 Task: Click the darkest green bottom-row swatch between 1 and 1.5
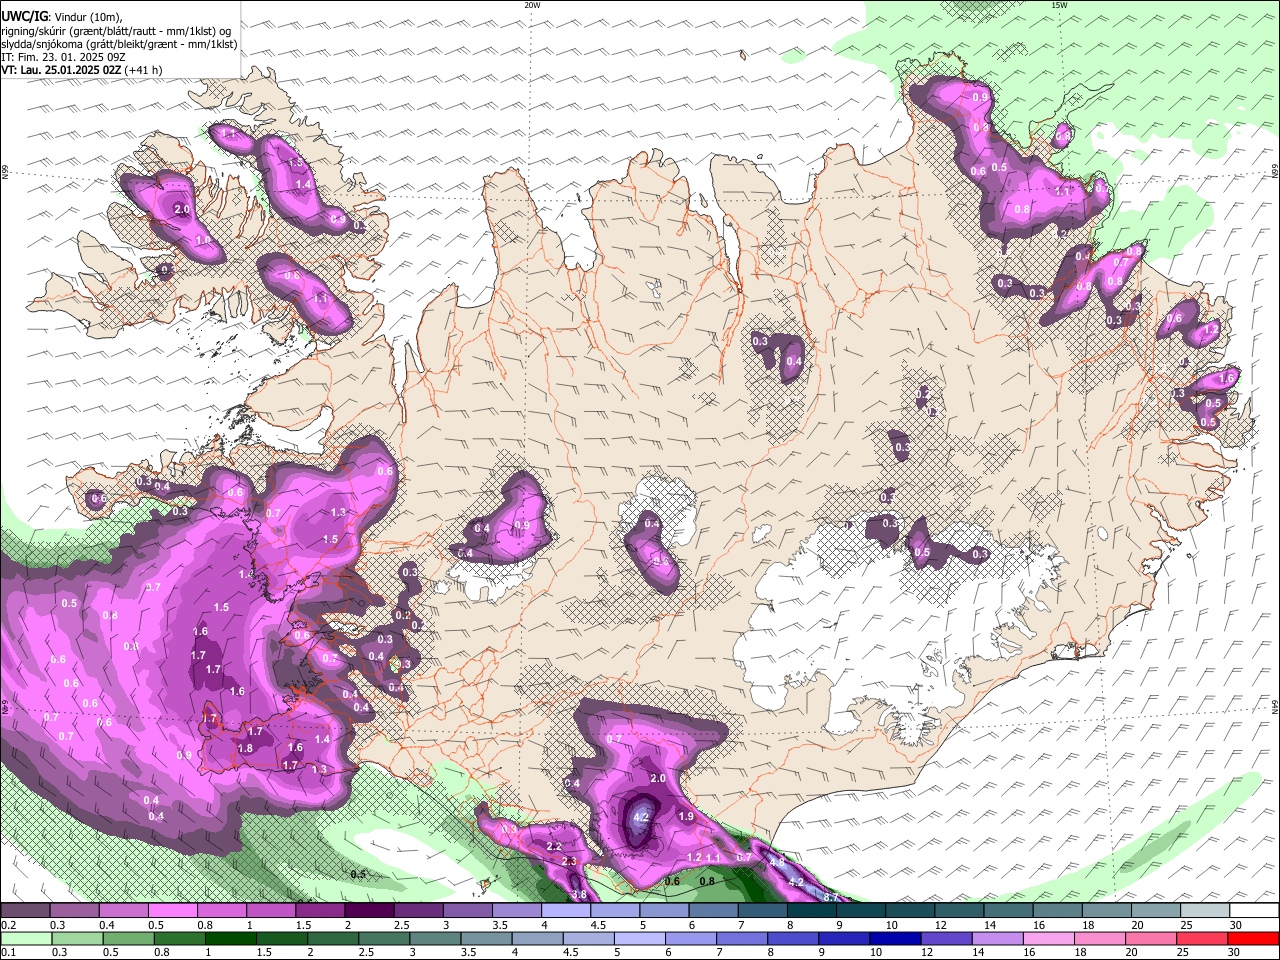pyautogui.click(x=231, y=938)
